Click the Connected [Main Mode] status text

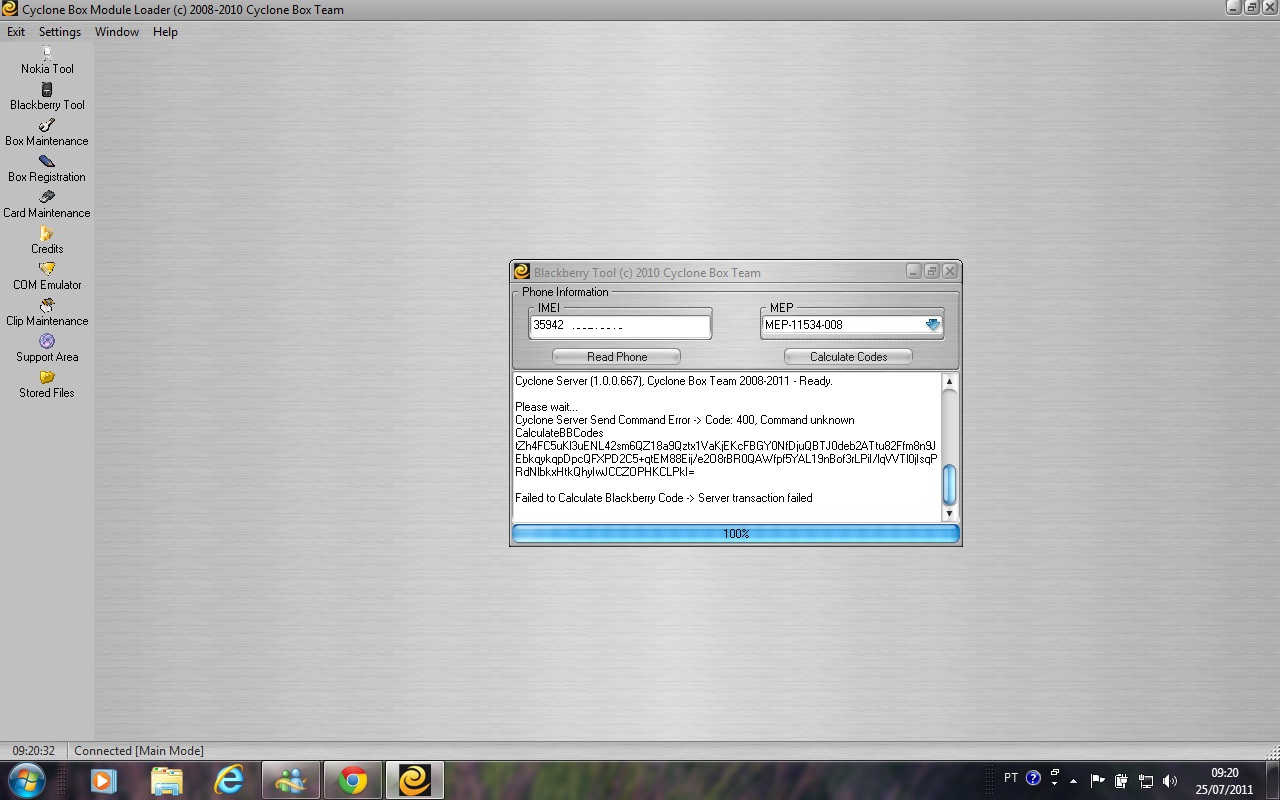pyautogui.click(x=139, y=751)
